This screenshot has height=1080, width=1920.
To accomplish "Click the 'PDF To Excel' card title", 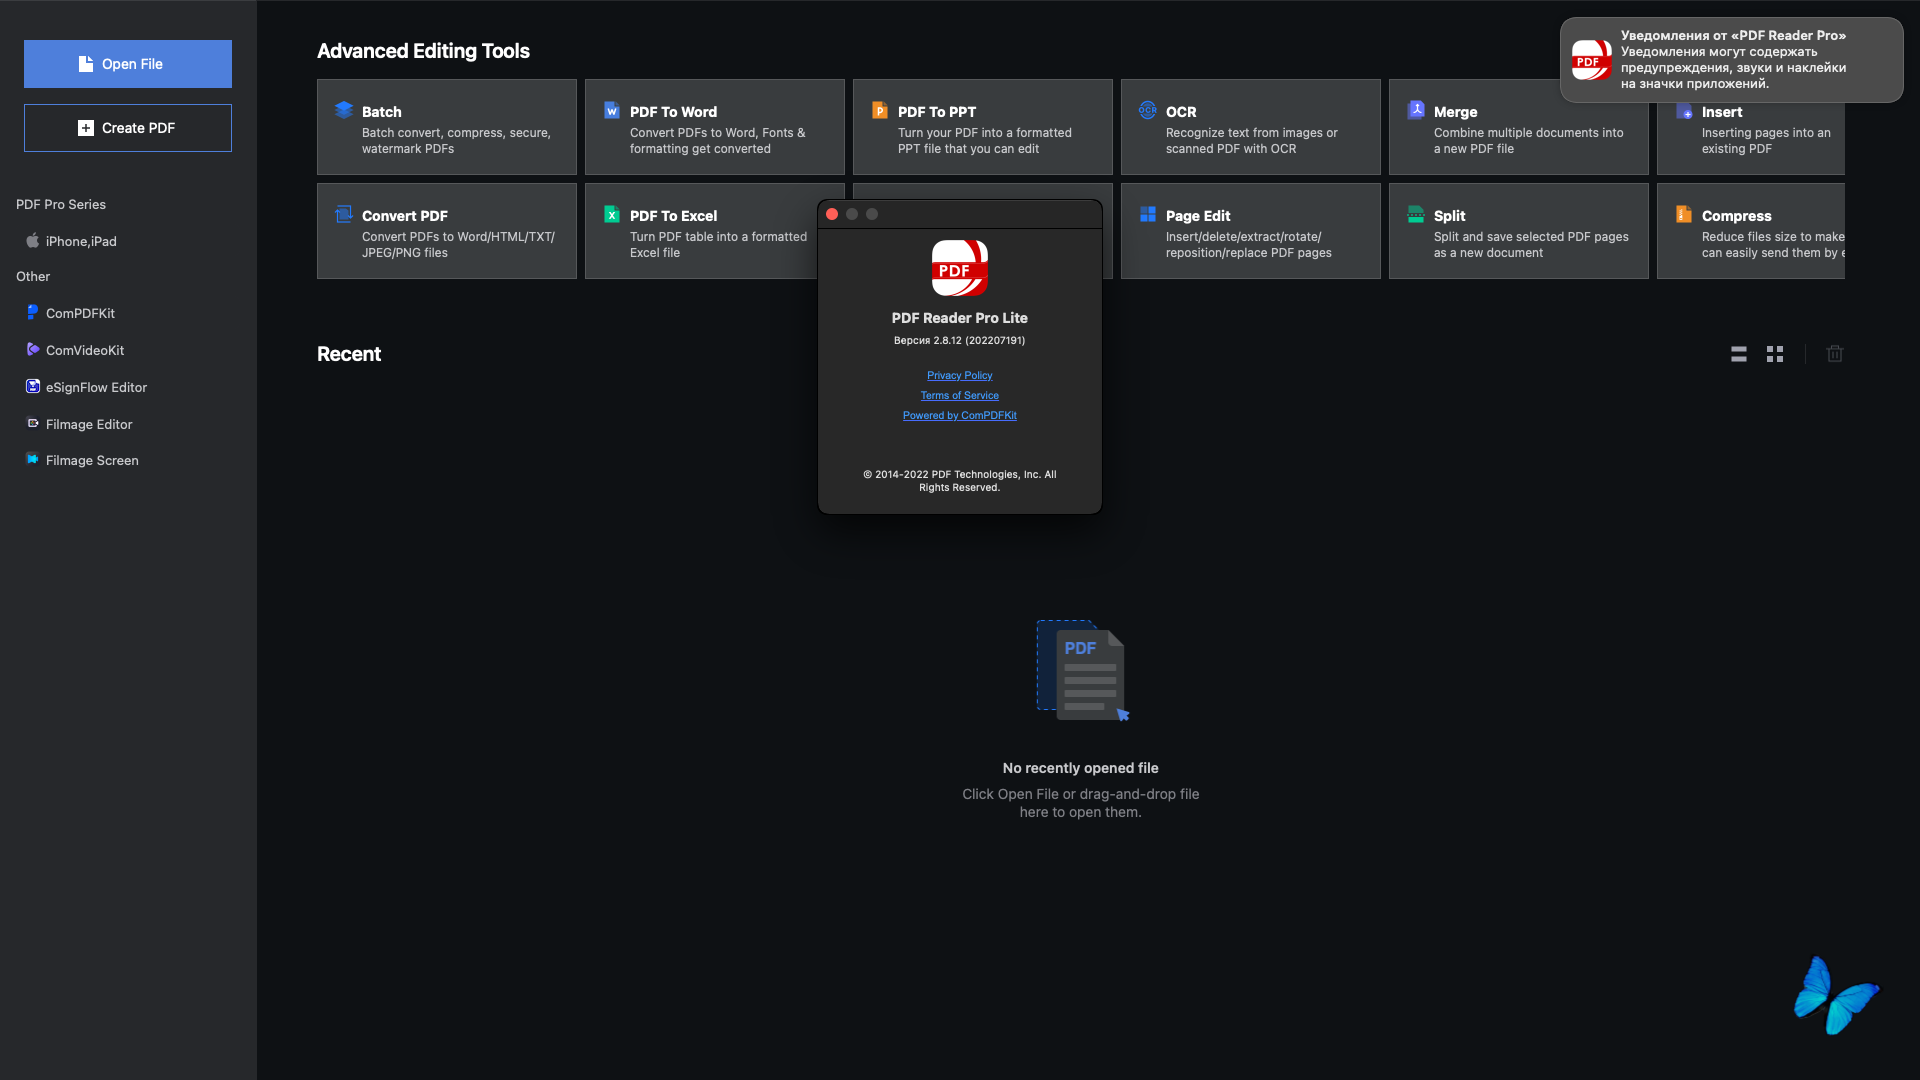I will point(673,216).
